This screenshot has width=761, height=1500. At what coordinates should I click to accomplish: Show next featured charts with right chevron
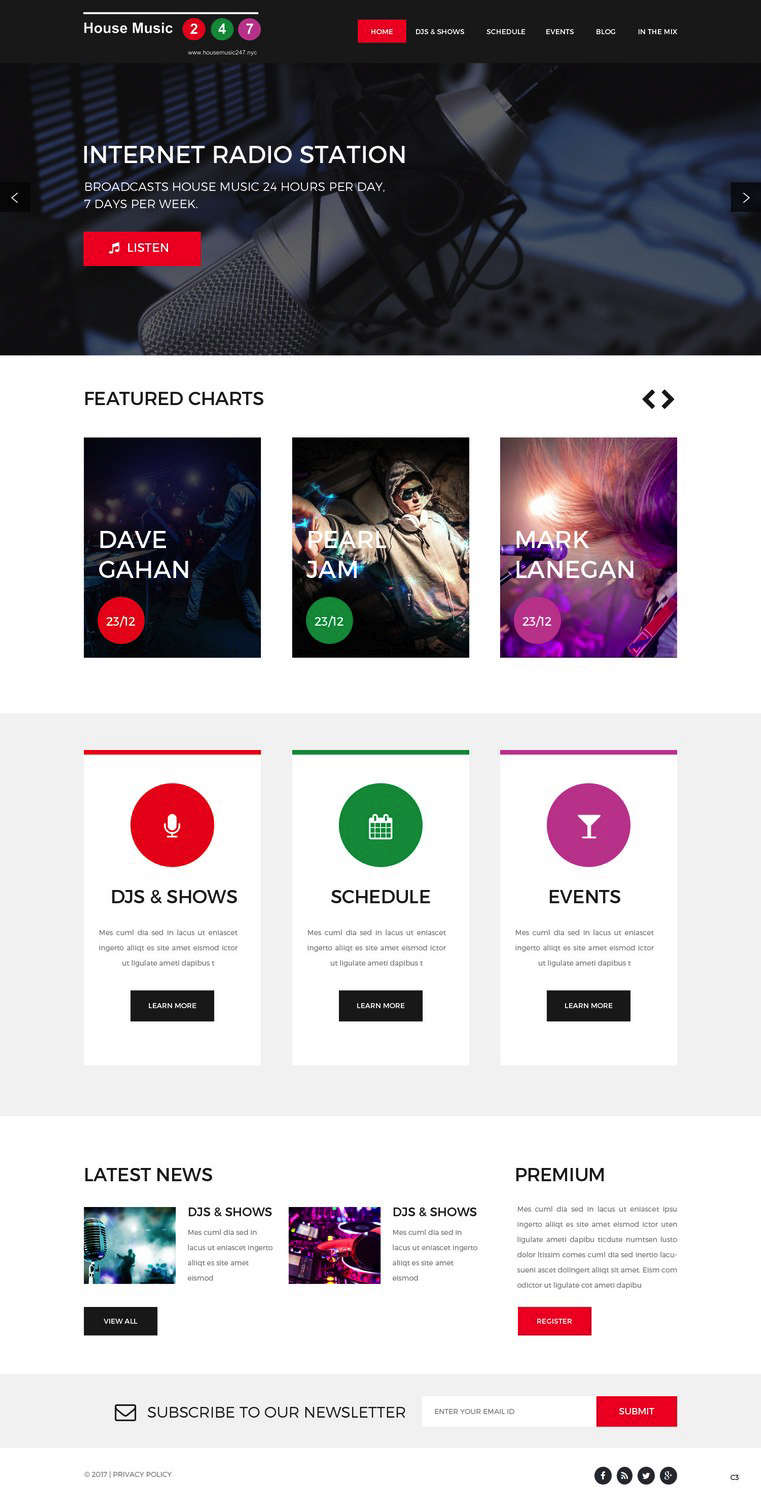coord(668,399)
